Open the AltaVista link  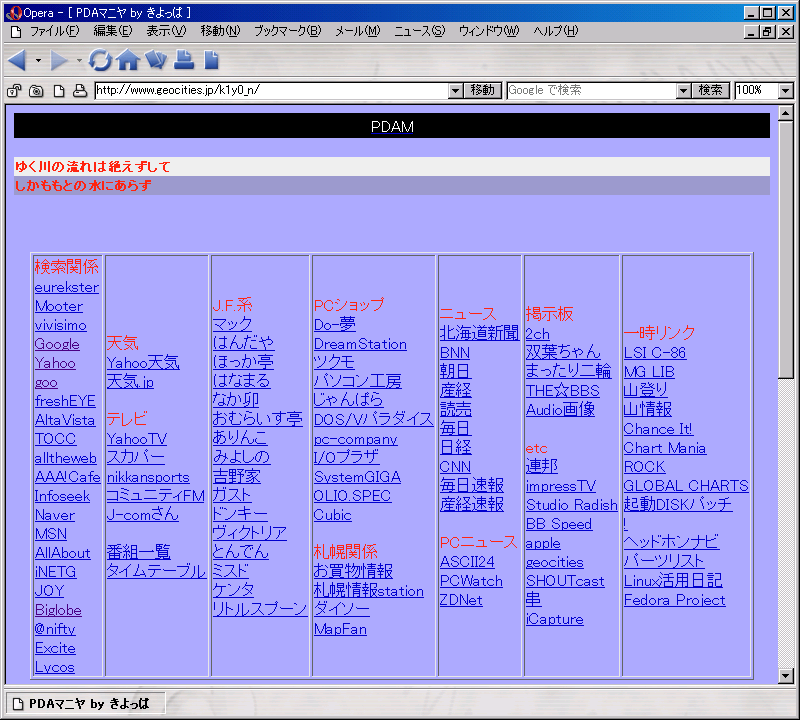(x=65, y=420)
